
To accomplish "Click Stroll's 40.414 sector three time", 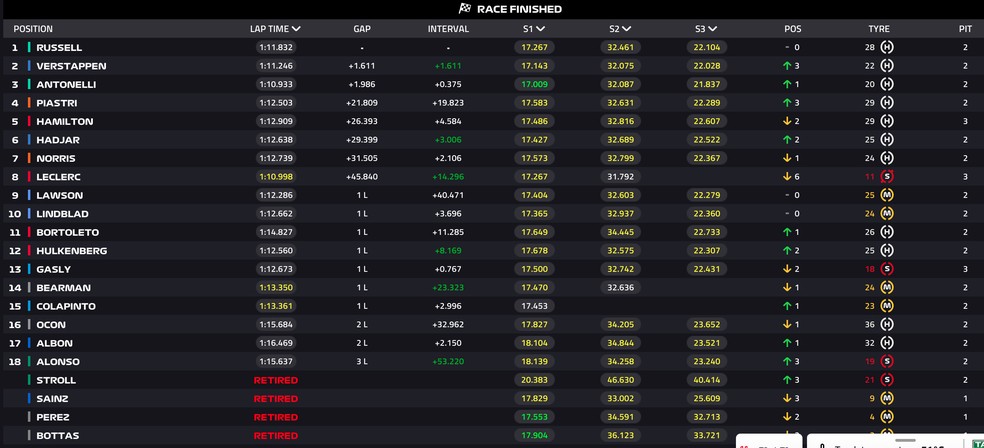I will (x=707, y=380).
